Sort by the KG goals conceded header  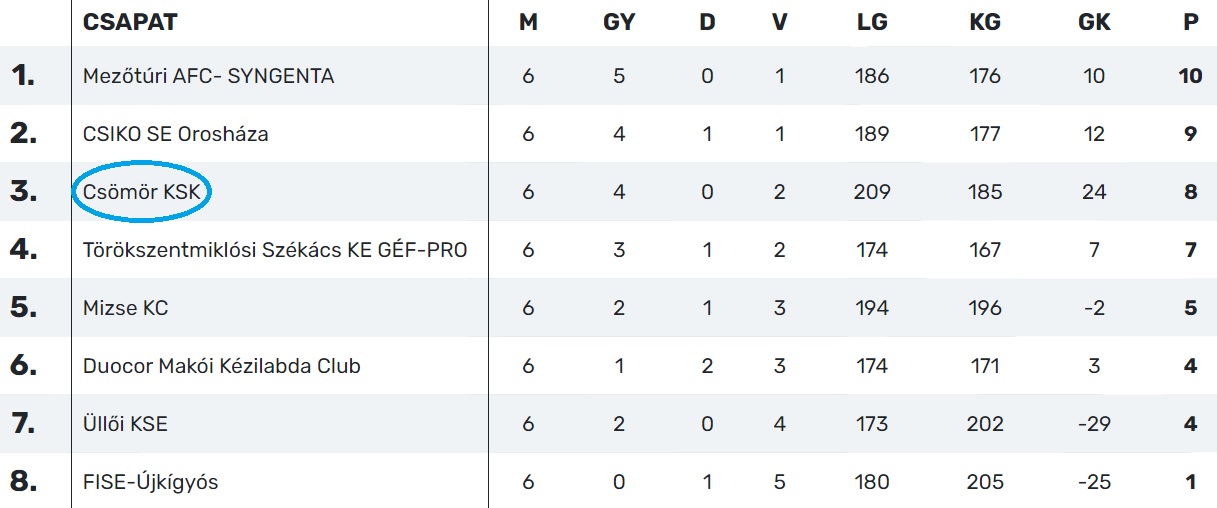pos(985,22)
